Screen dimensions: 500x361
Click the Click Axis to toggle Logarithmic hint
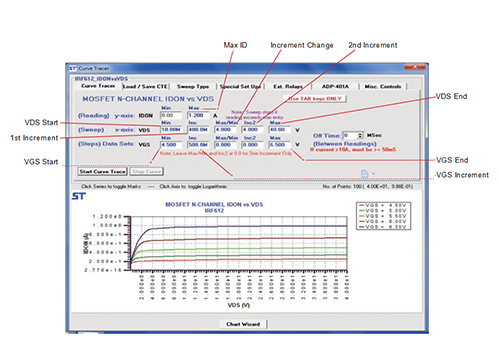pos(193,186)
